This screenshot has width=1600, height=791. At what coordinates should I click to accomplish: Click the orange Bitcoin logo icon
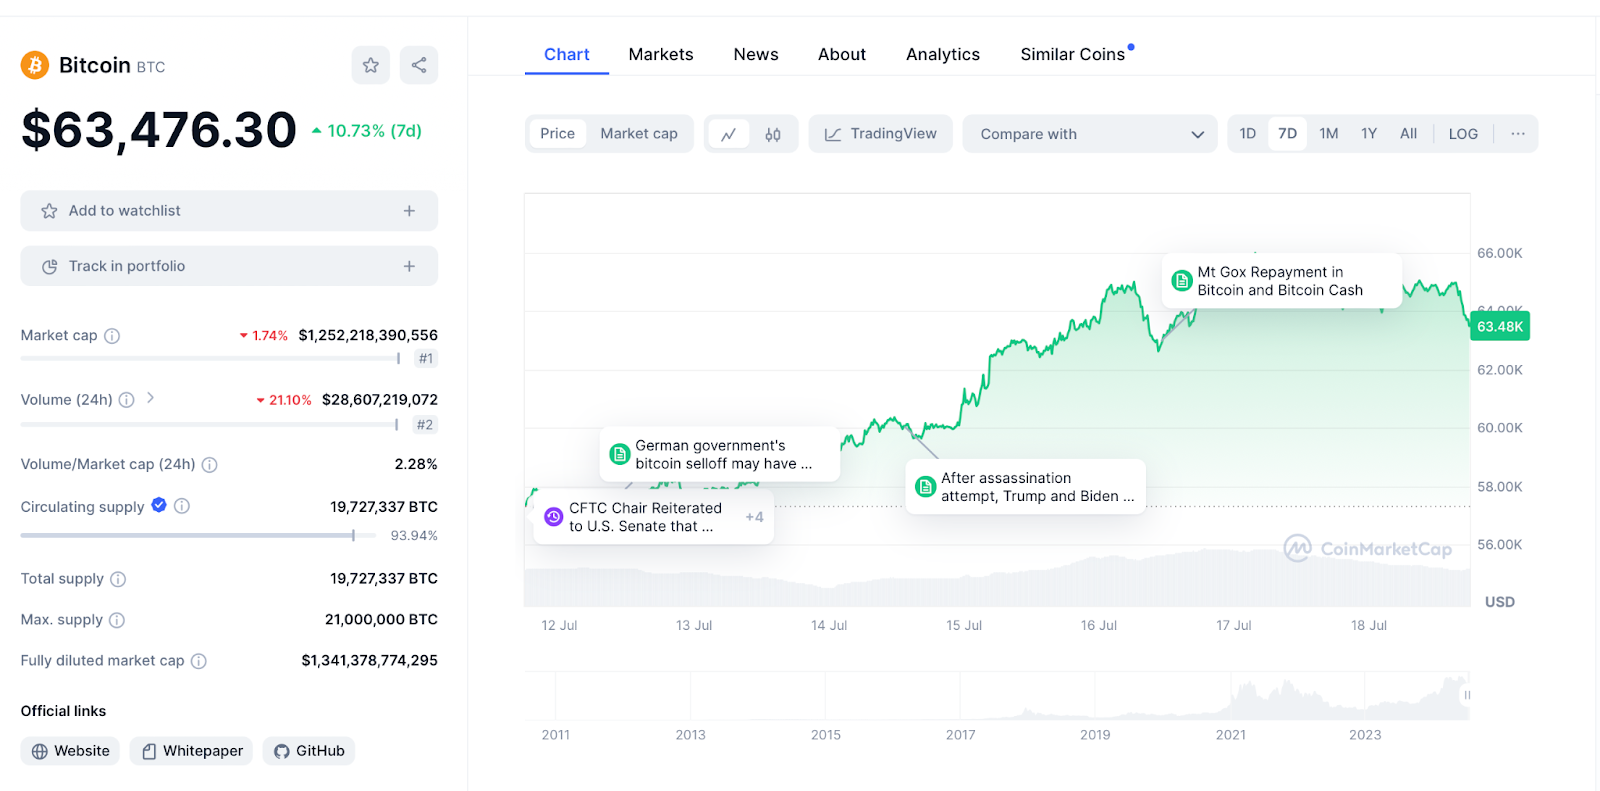point(35,66)
